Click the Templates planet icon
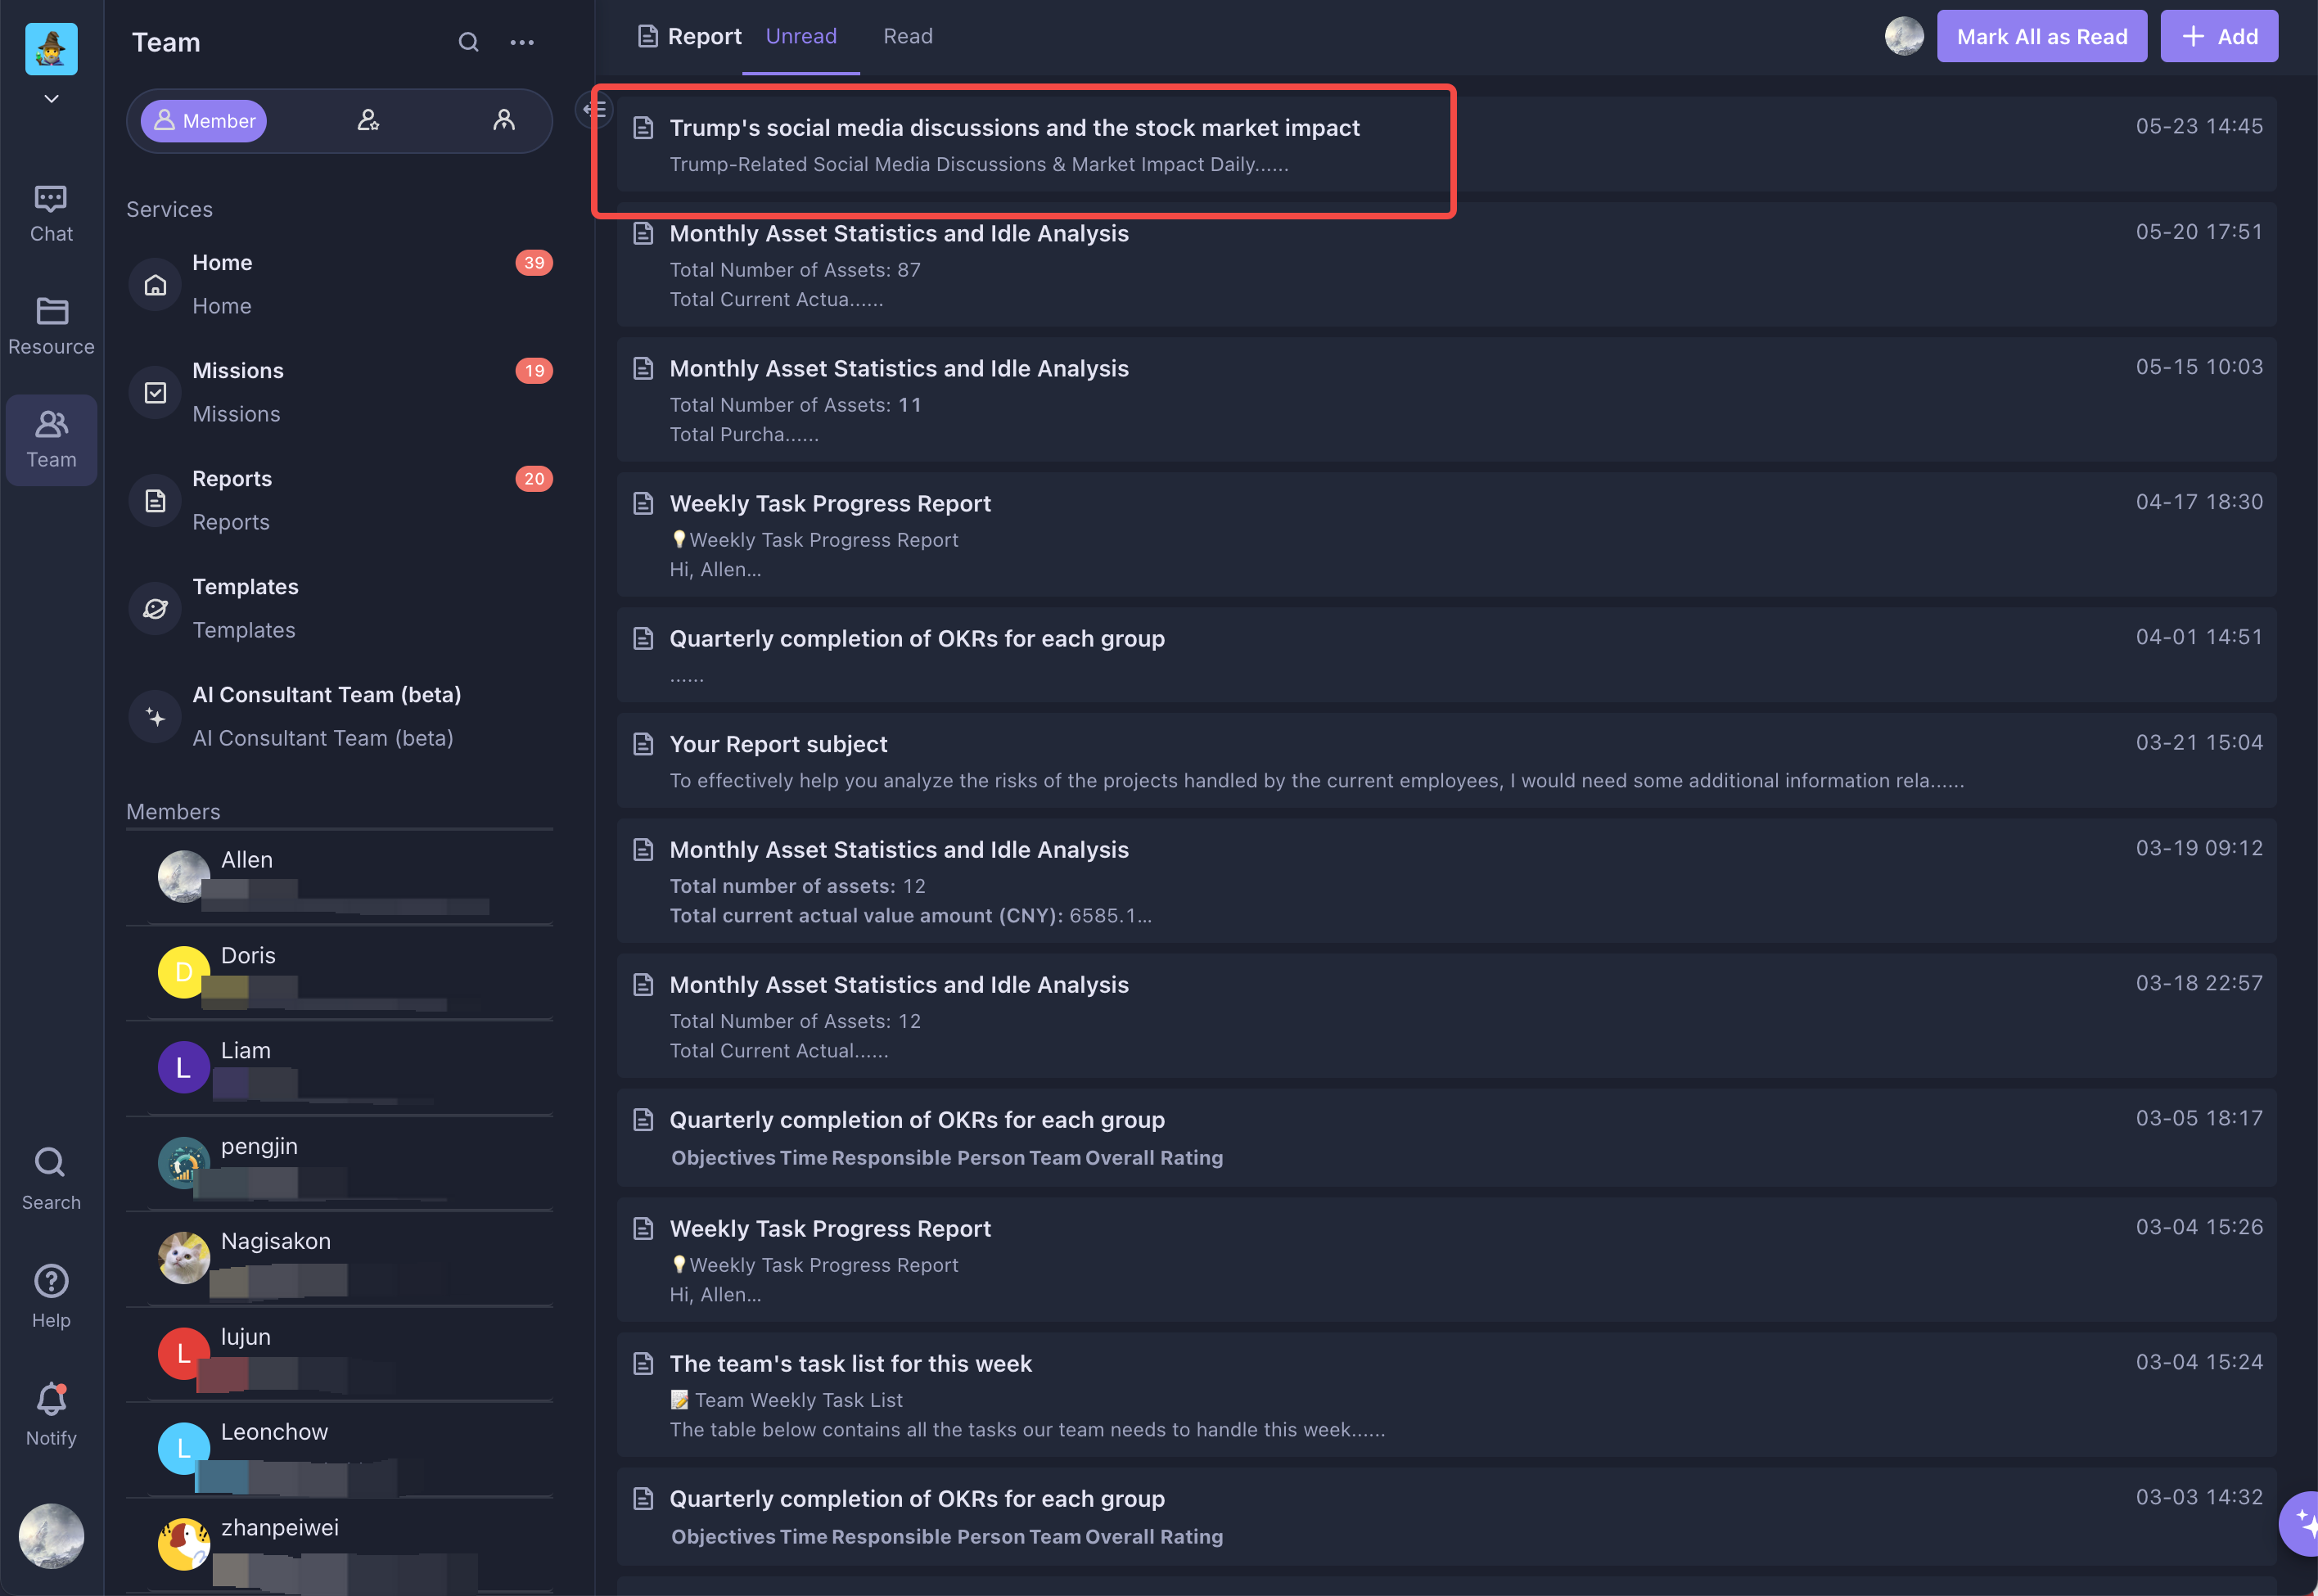 click(x=155, y=609)
